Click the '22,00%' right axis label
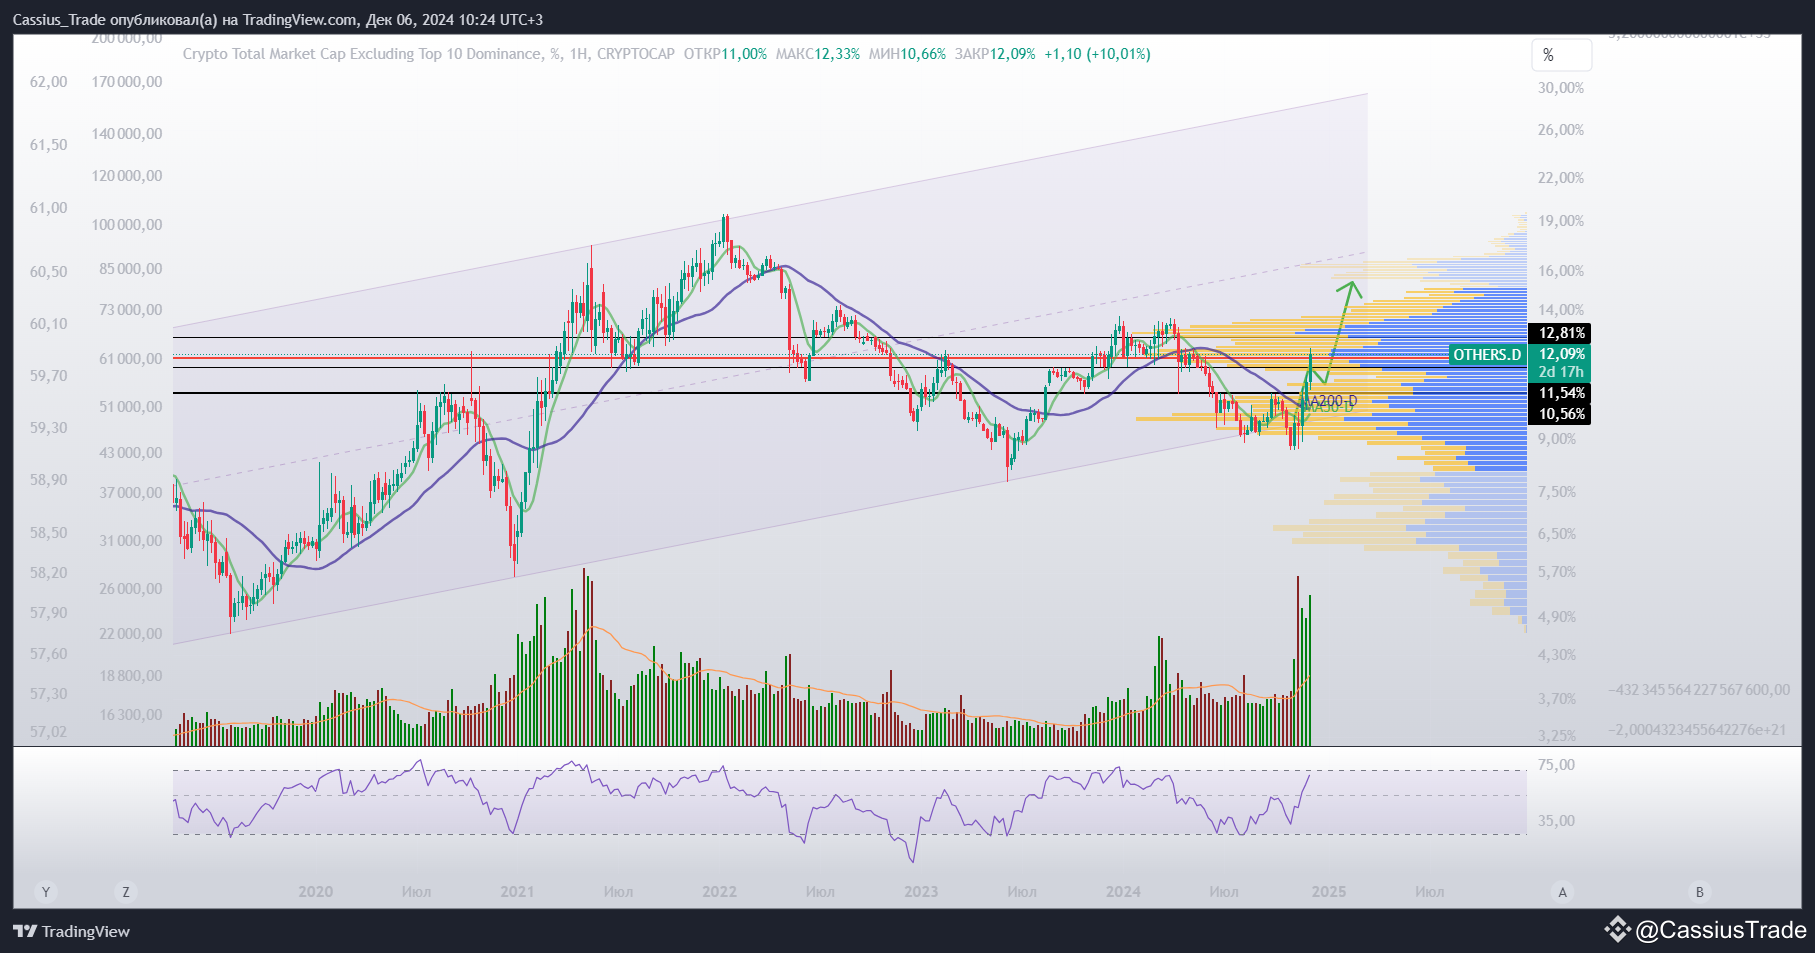 coord(1561,178)
